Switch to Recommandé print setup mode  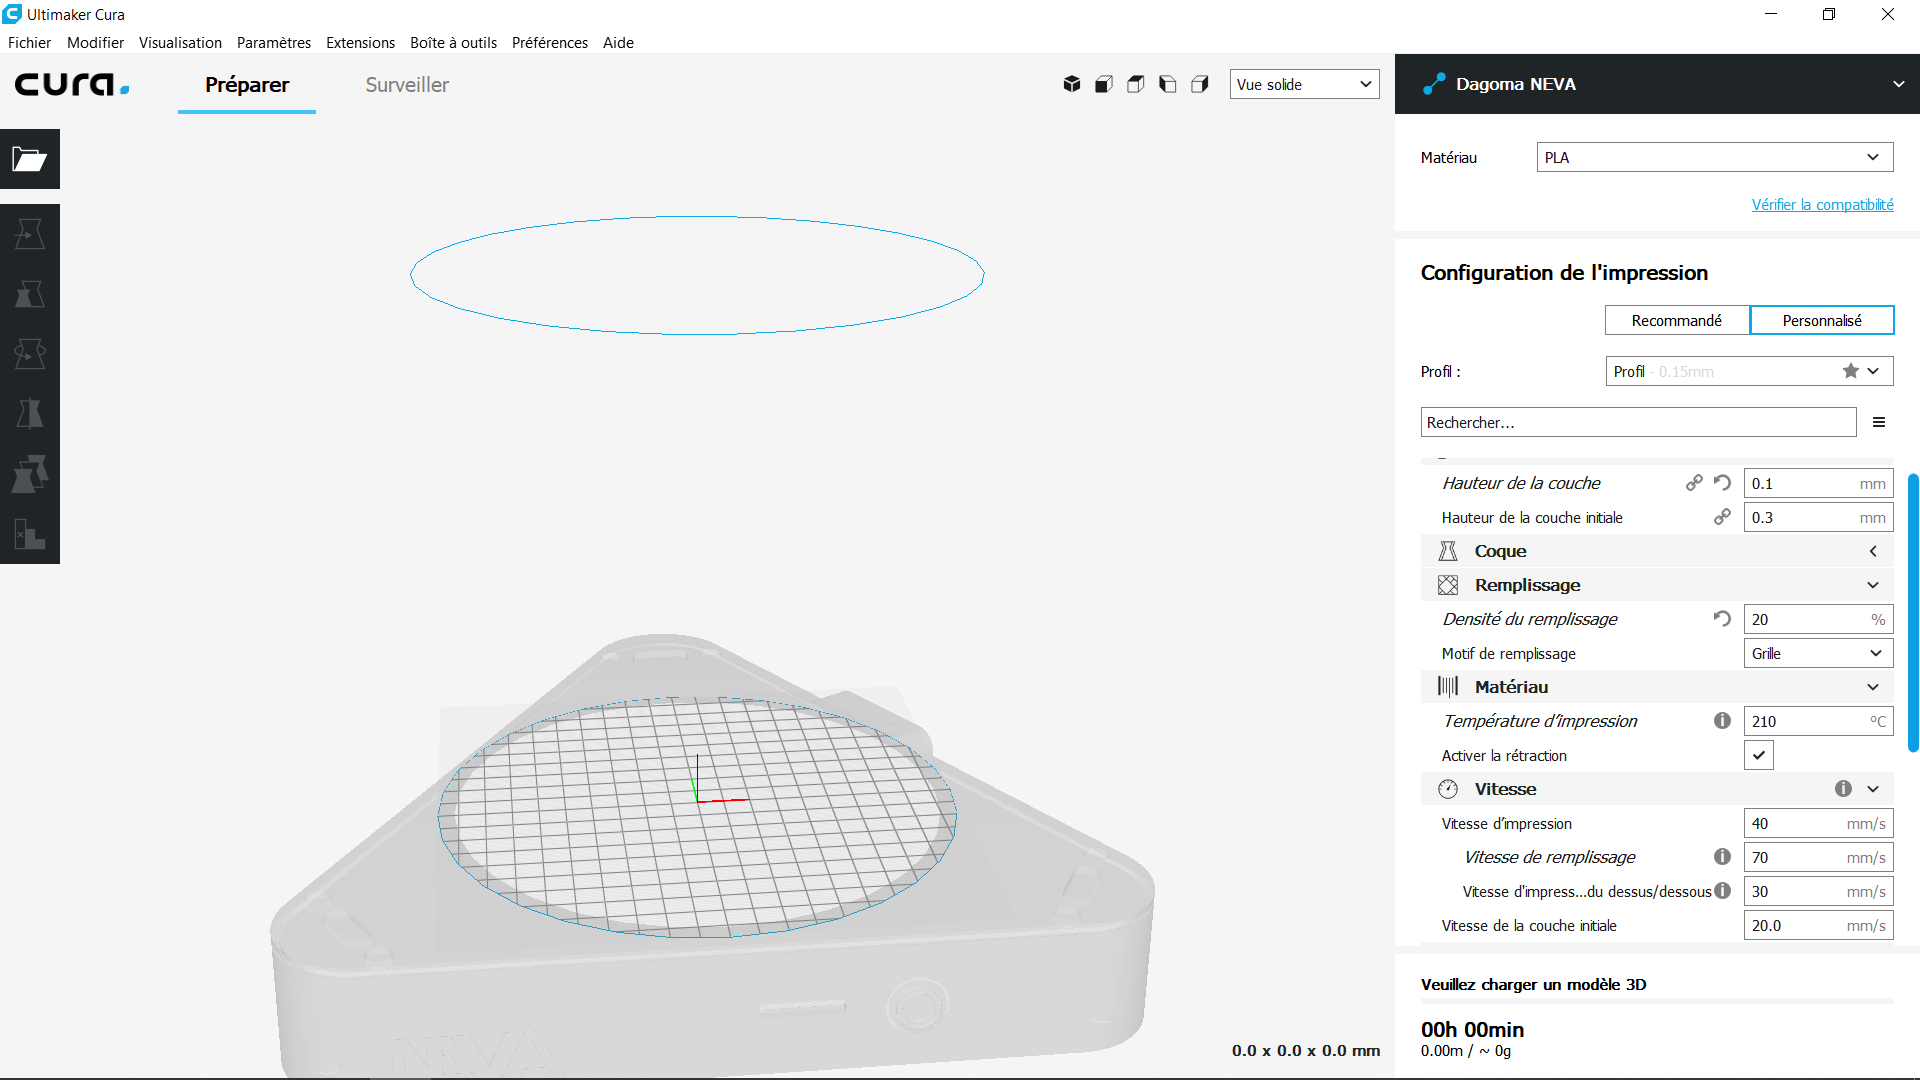point(1677,320)
